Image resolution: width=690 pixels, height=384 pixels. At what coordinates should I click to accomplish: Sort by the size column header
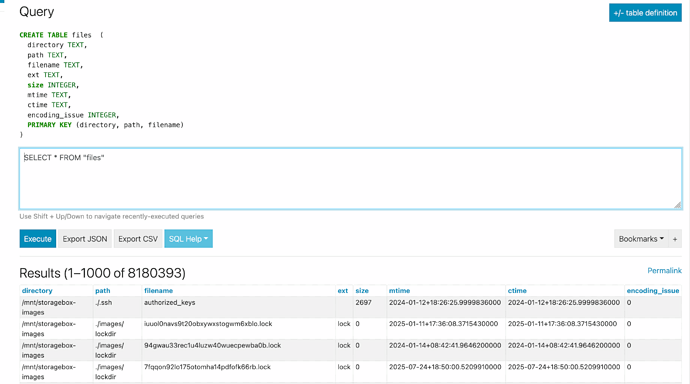point(362,290)
